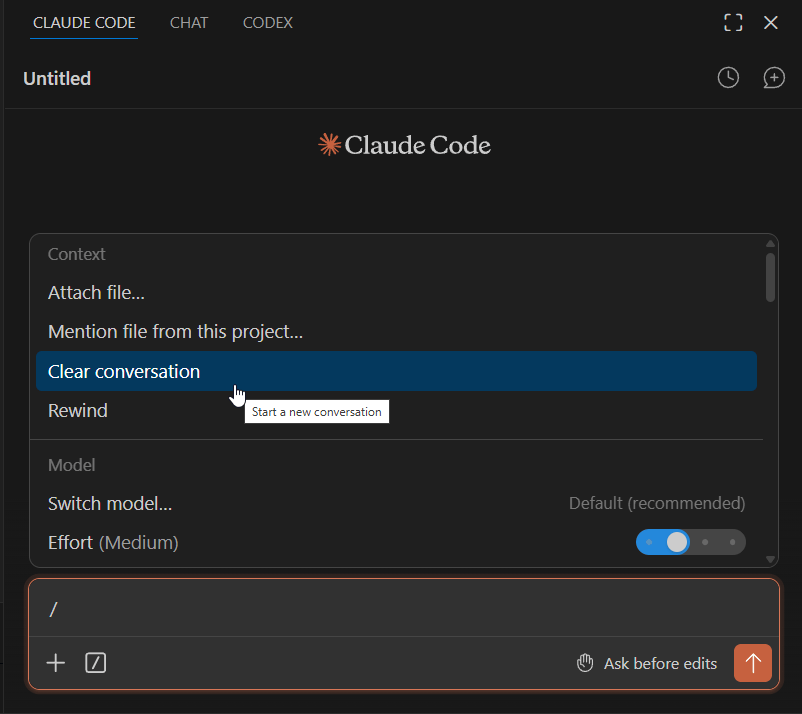Open the CODEX tab
The height and width of the screenshot is (714, 802).
267,23
